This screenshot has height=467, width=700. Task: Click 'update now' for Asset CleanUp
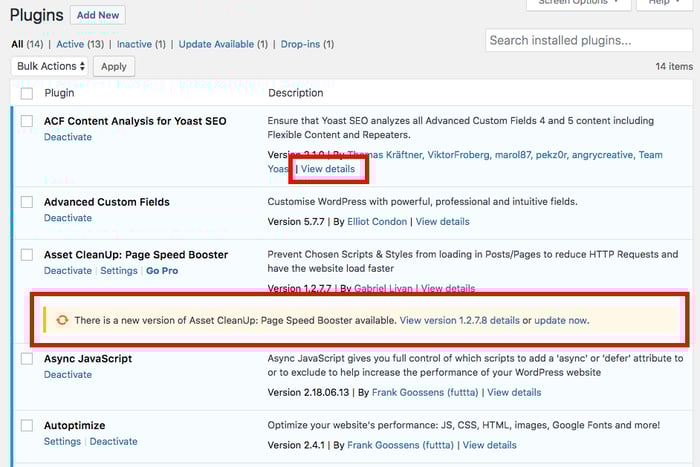561,320
